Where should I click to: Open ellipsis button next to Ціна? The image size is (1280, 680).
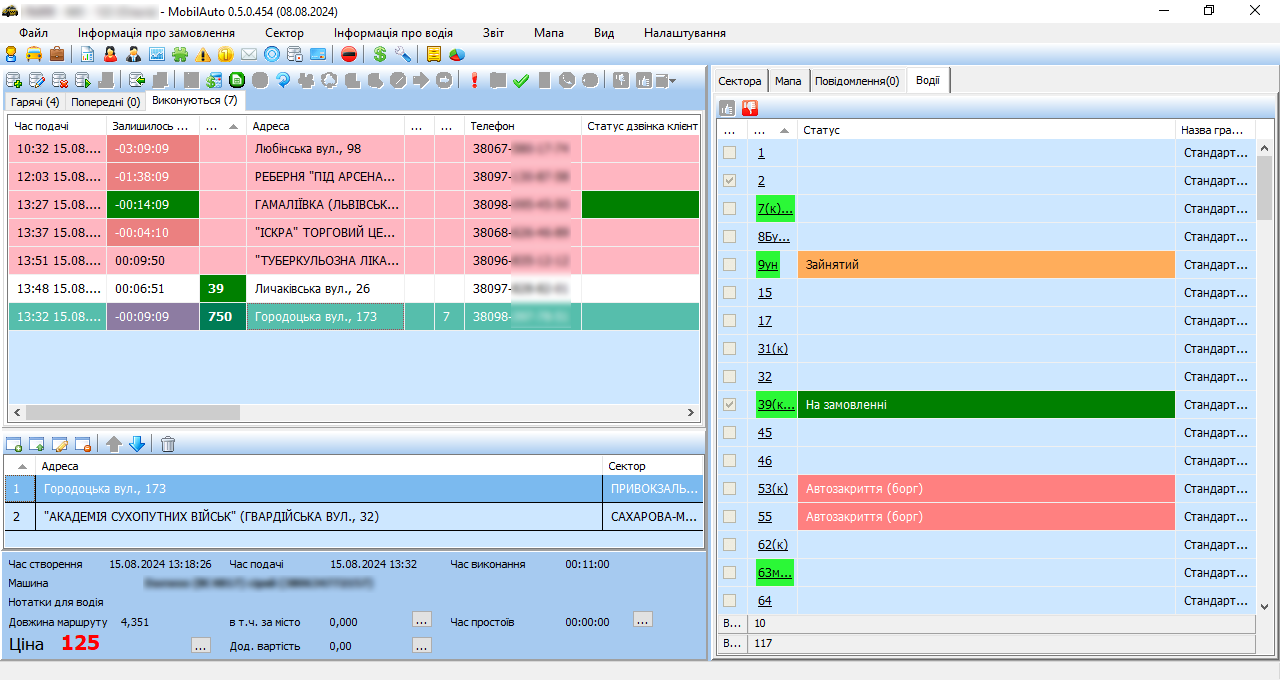tap(200, 646)
